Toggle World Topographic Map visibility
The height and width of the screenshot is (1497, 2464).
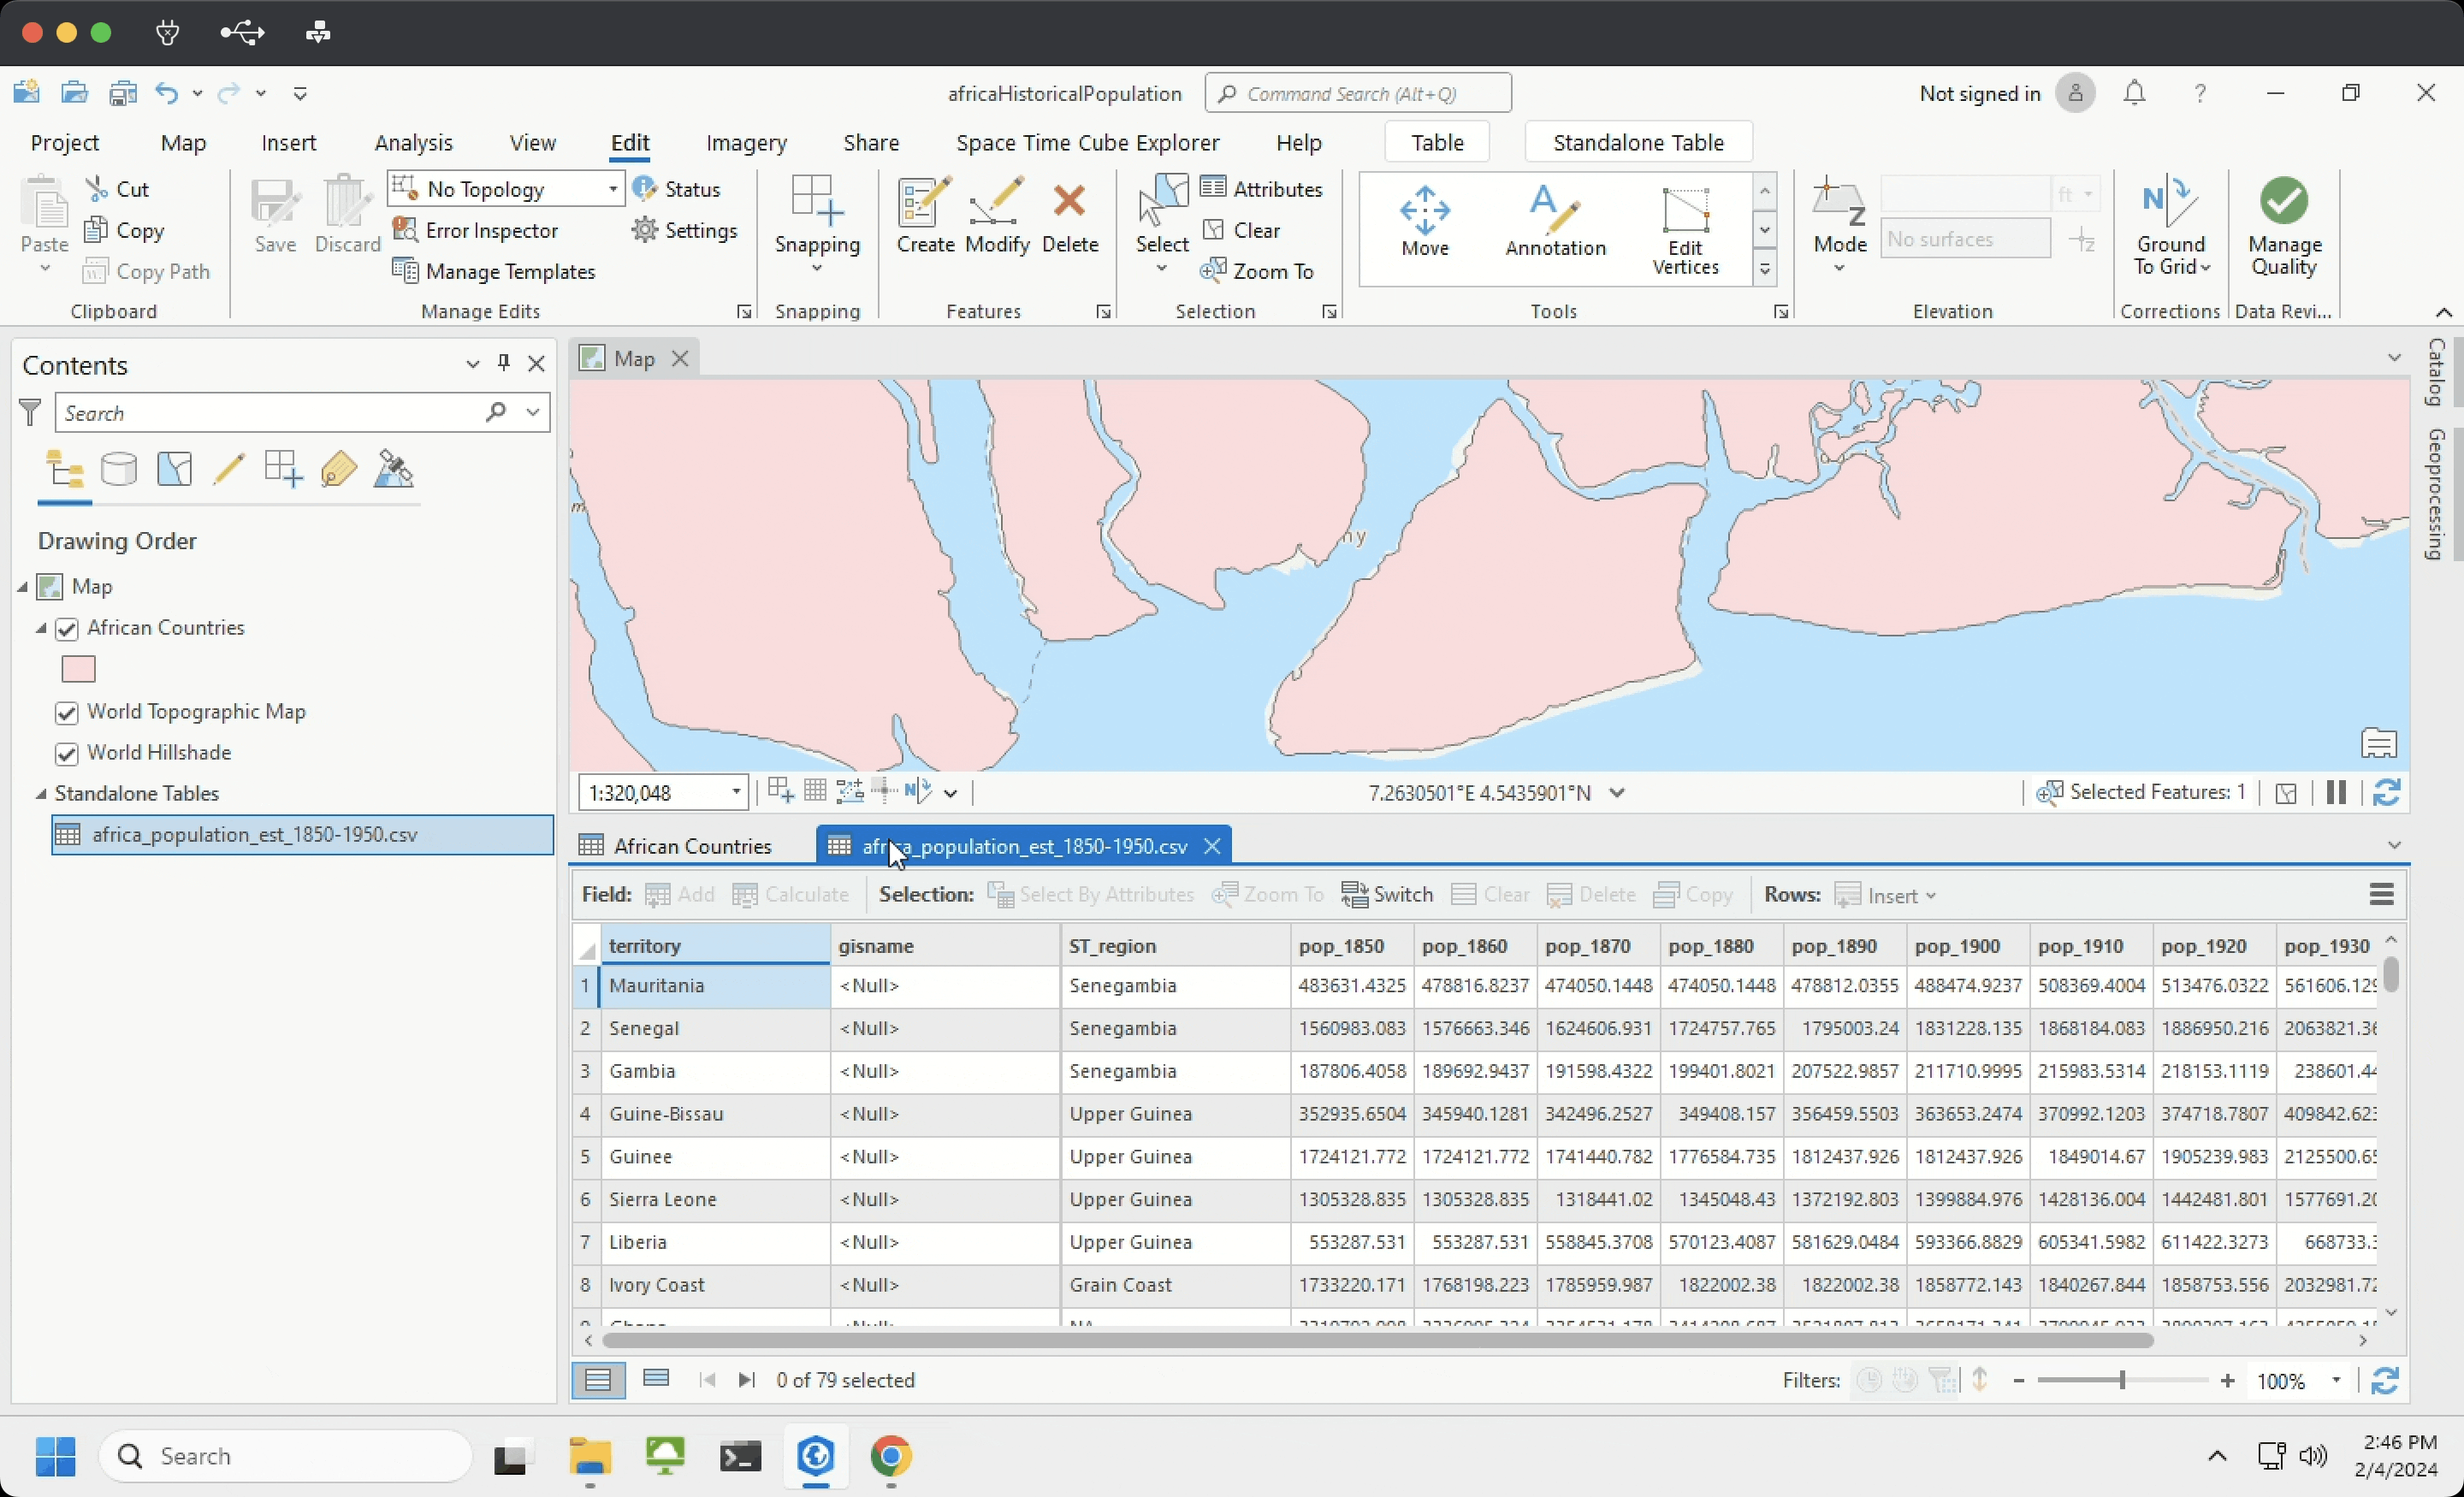point(67,712)
